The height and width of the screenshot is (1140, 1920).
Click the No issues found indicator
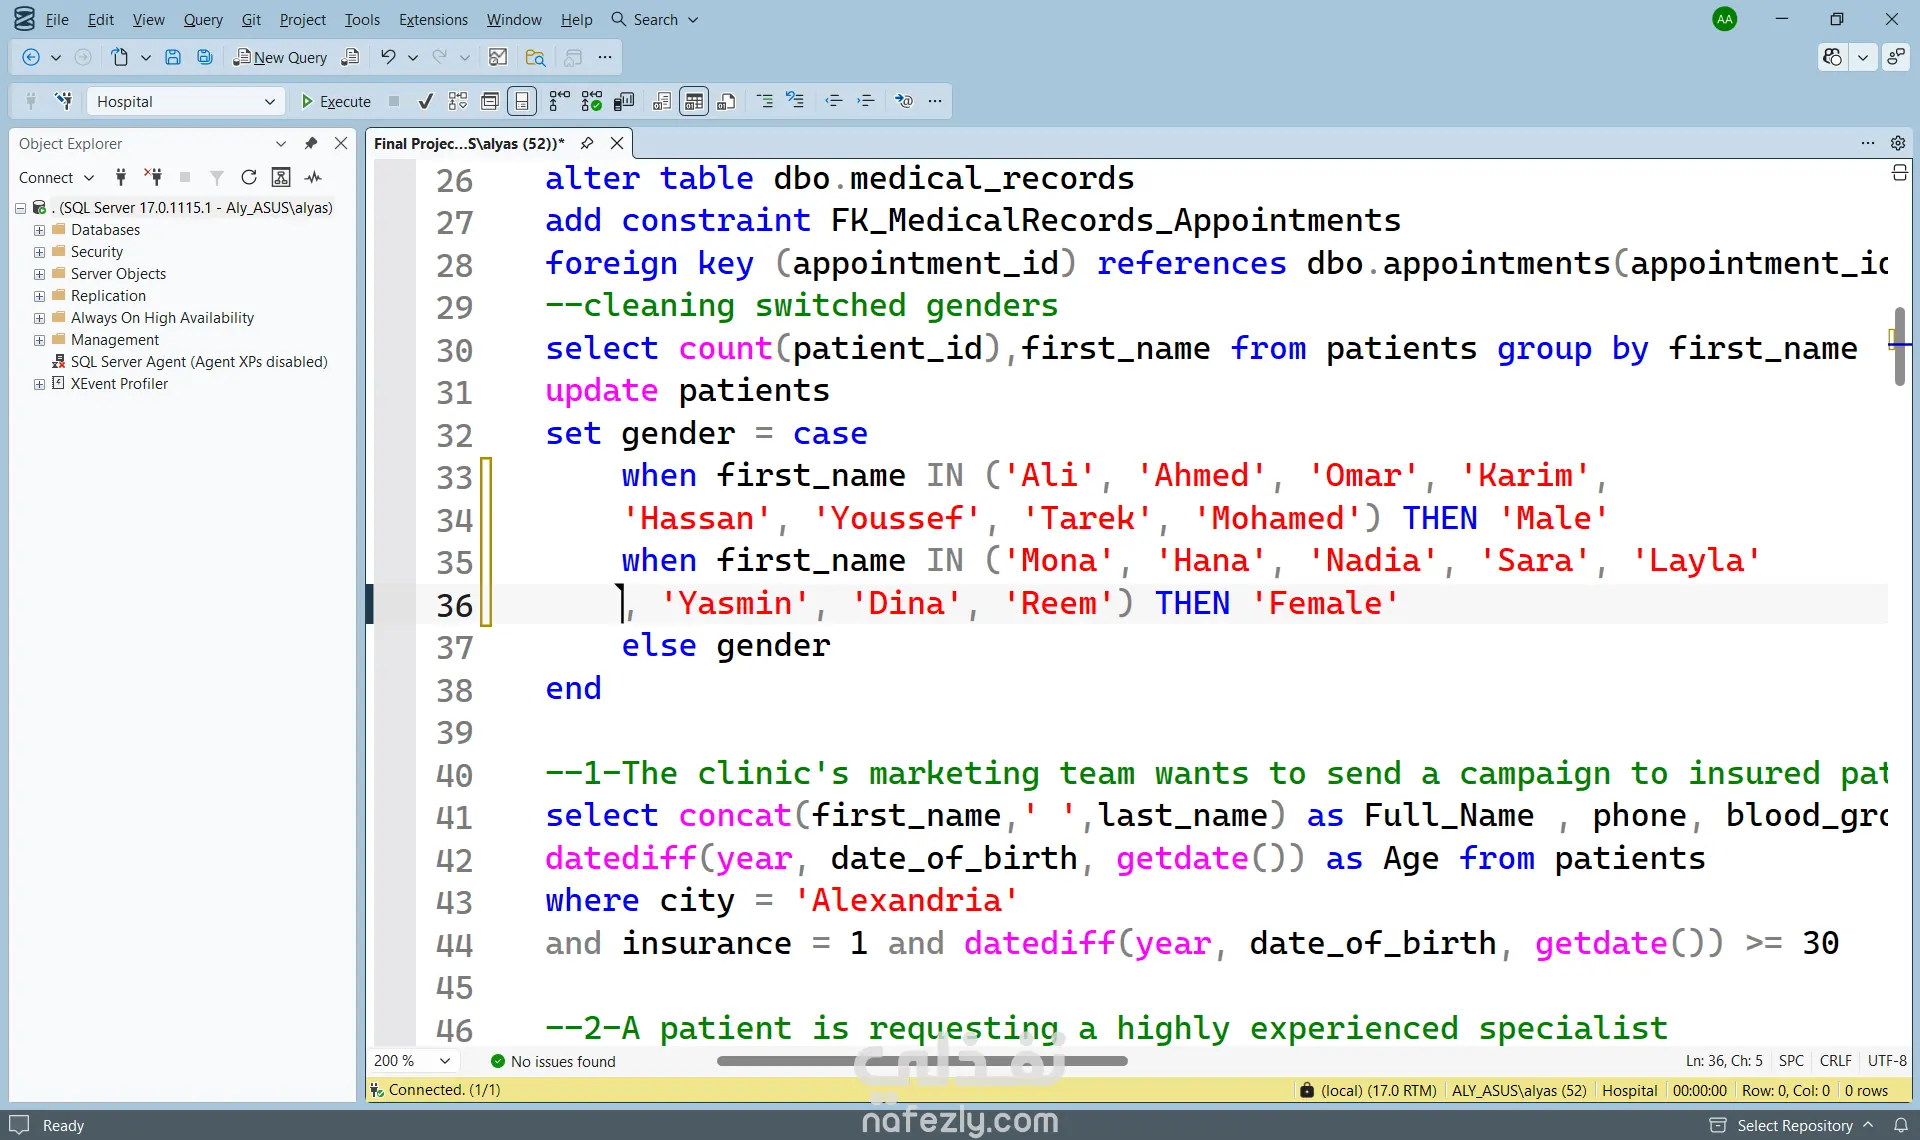pos(553,1061)
